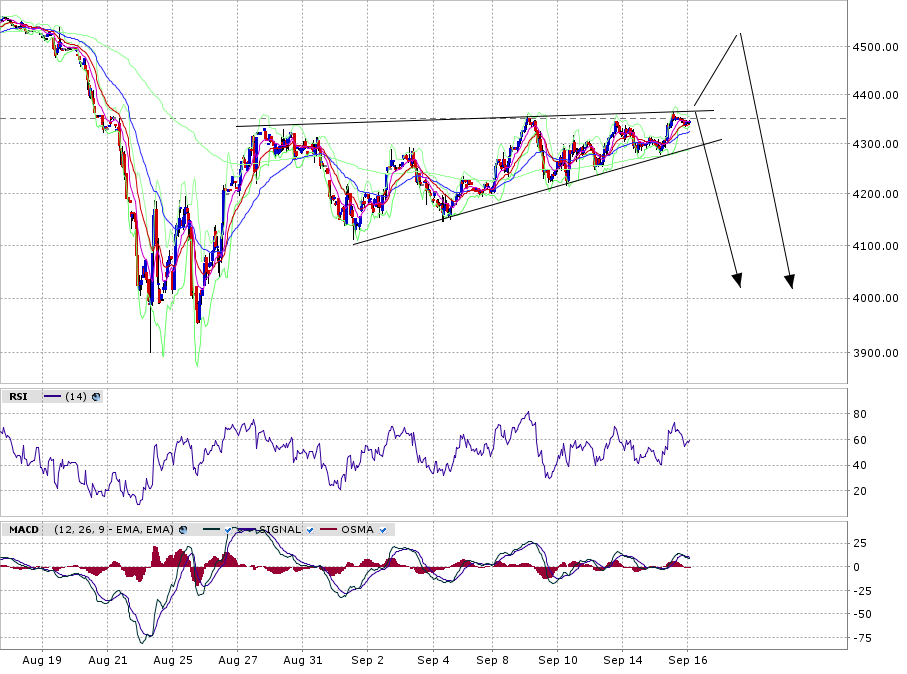Viewport: 907px width, 674px height.
Task: Click the RSI purple line color swatch
Action: click(x=53, y=396)
